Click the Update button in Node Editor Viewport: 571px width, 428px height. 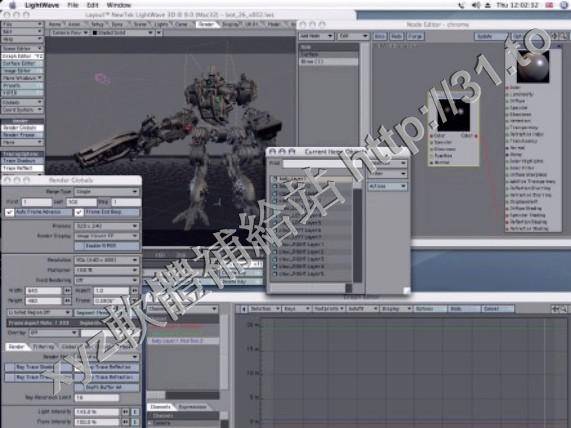point(490,36)
